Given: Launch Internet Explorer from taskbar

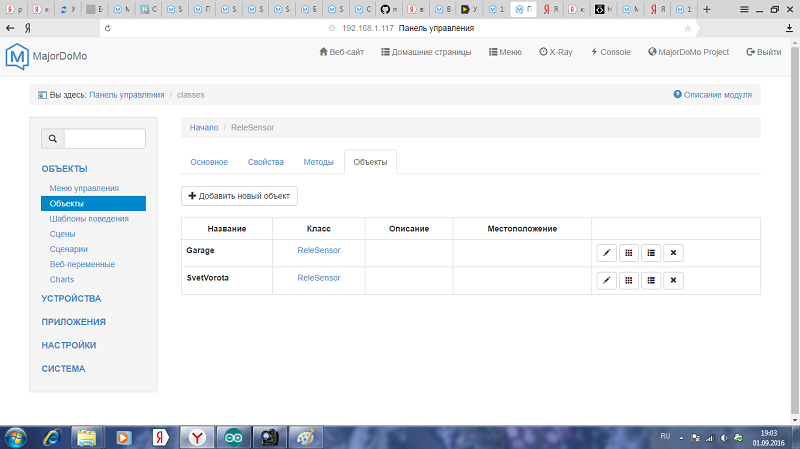Looking at the screenshot, I should click(52, 438).
